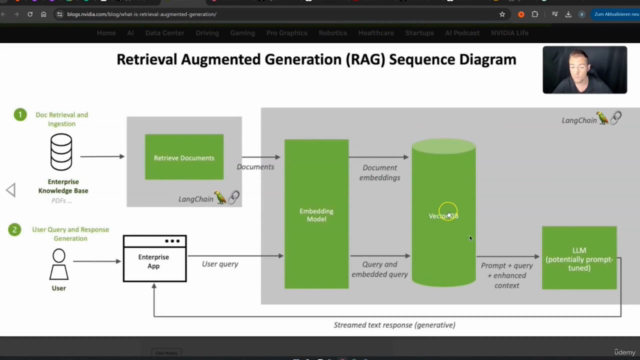The image size is (640, 360).
Task: Click the browser forward arrow
Action: [x=16, y=14]
